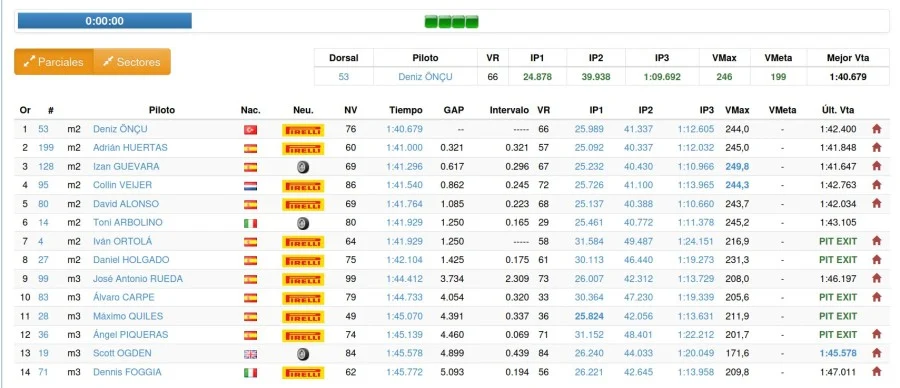The image size is (900, 388).
Task: Sort by the GAP column header
Action: point(453,110)
